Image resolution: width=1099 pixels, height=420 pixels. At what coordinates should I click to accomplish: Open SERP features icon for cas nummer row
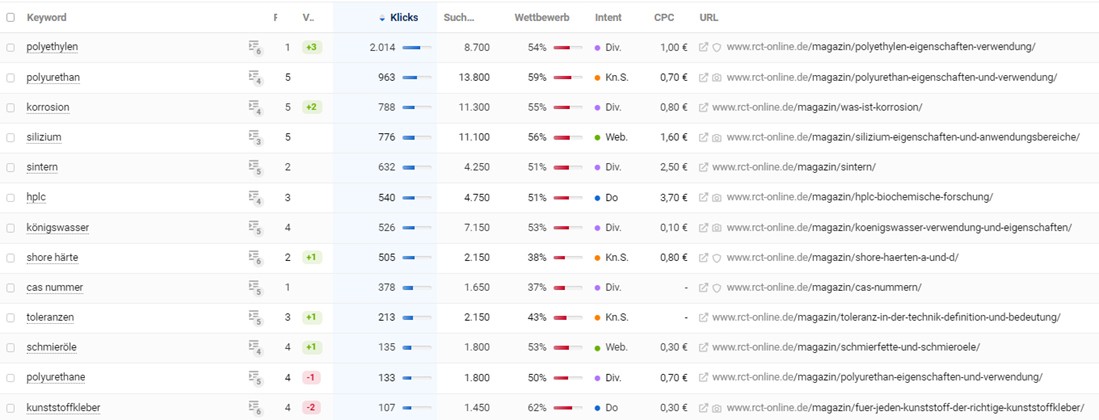point(255,288)
